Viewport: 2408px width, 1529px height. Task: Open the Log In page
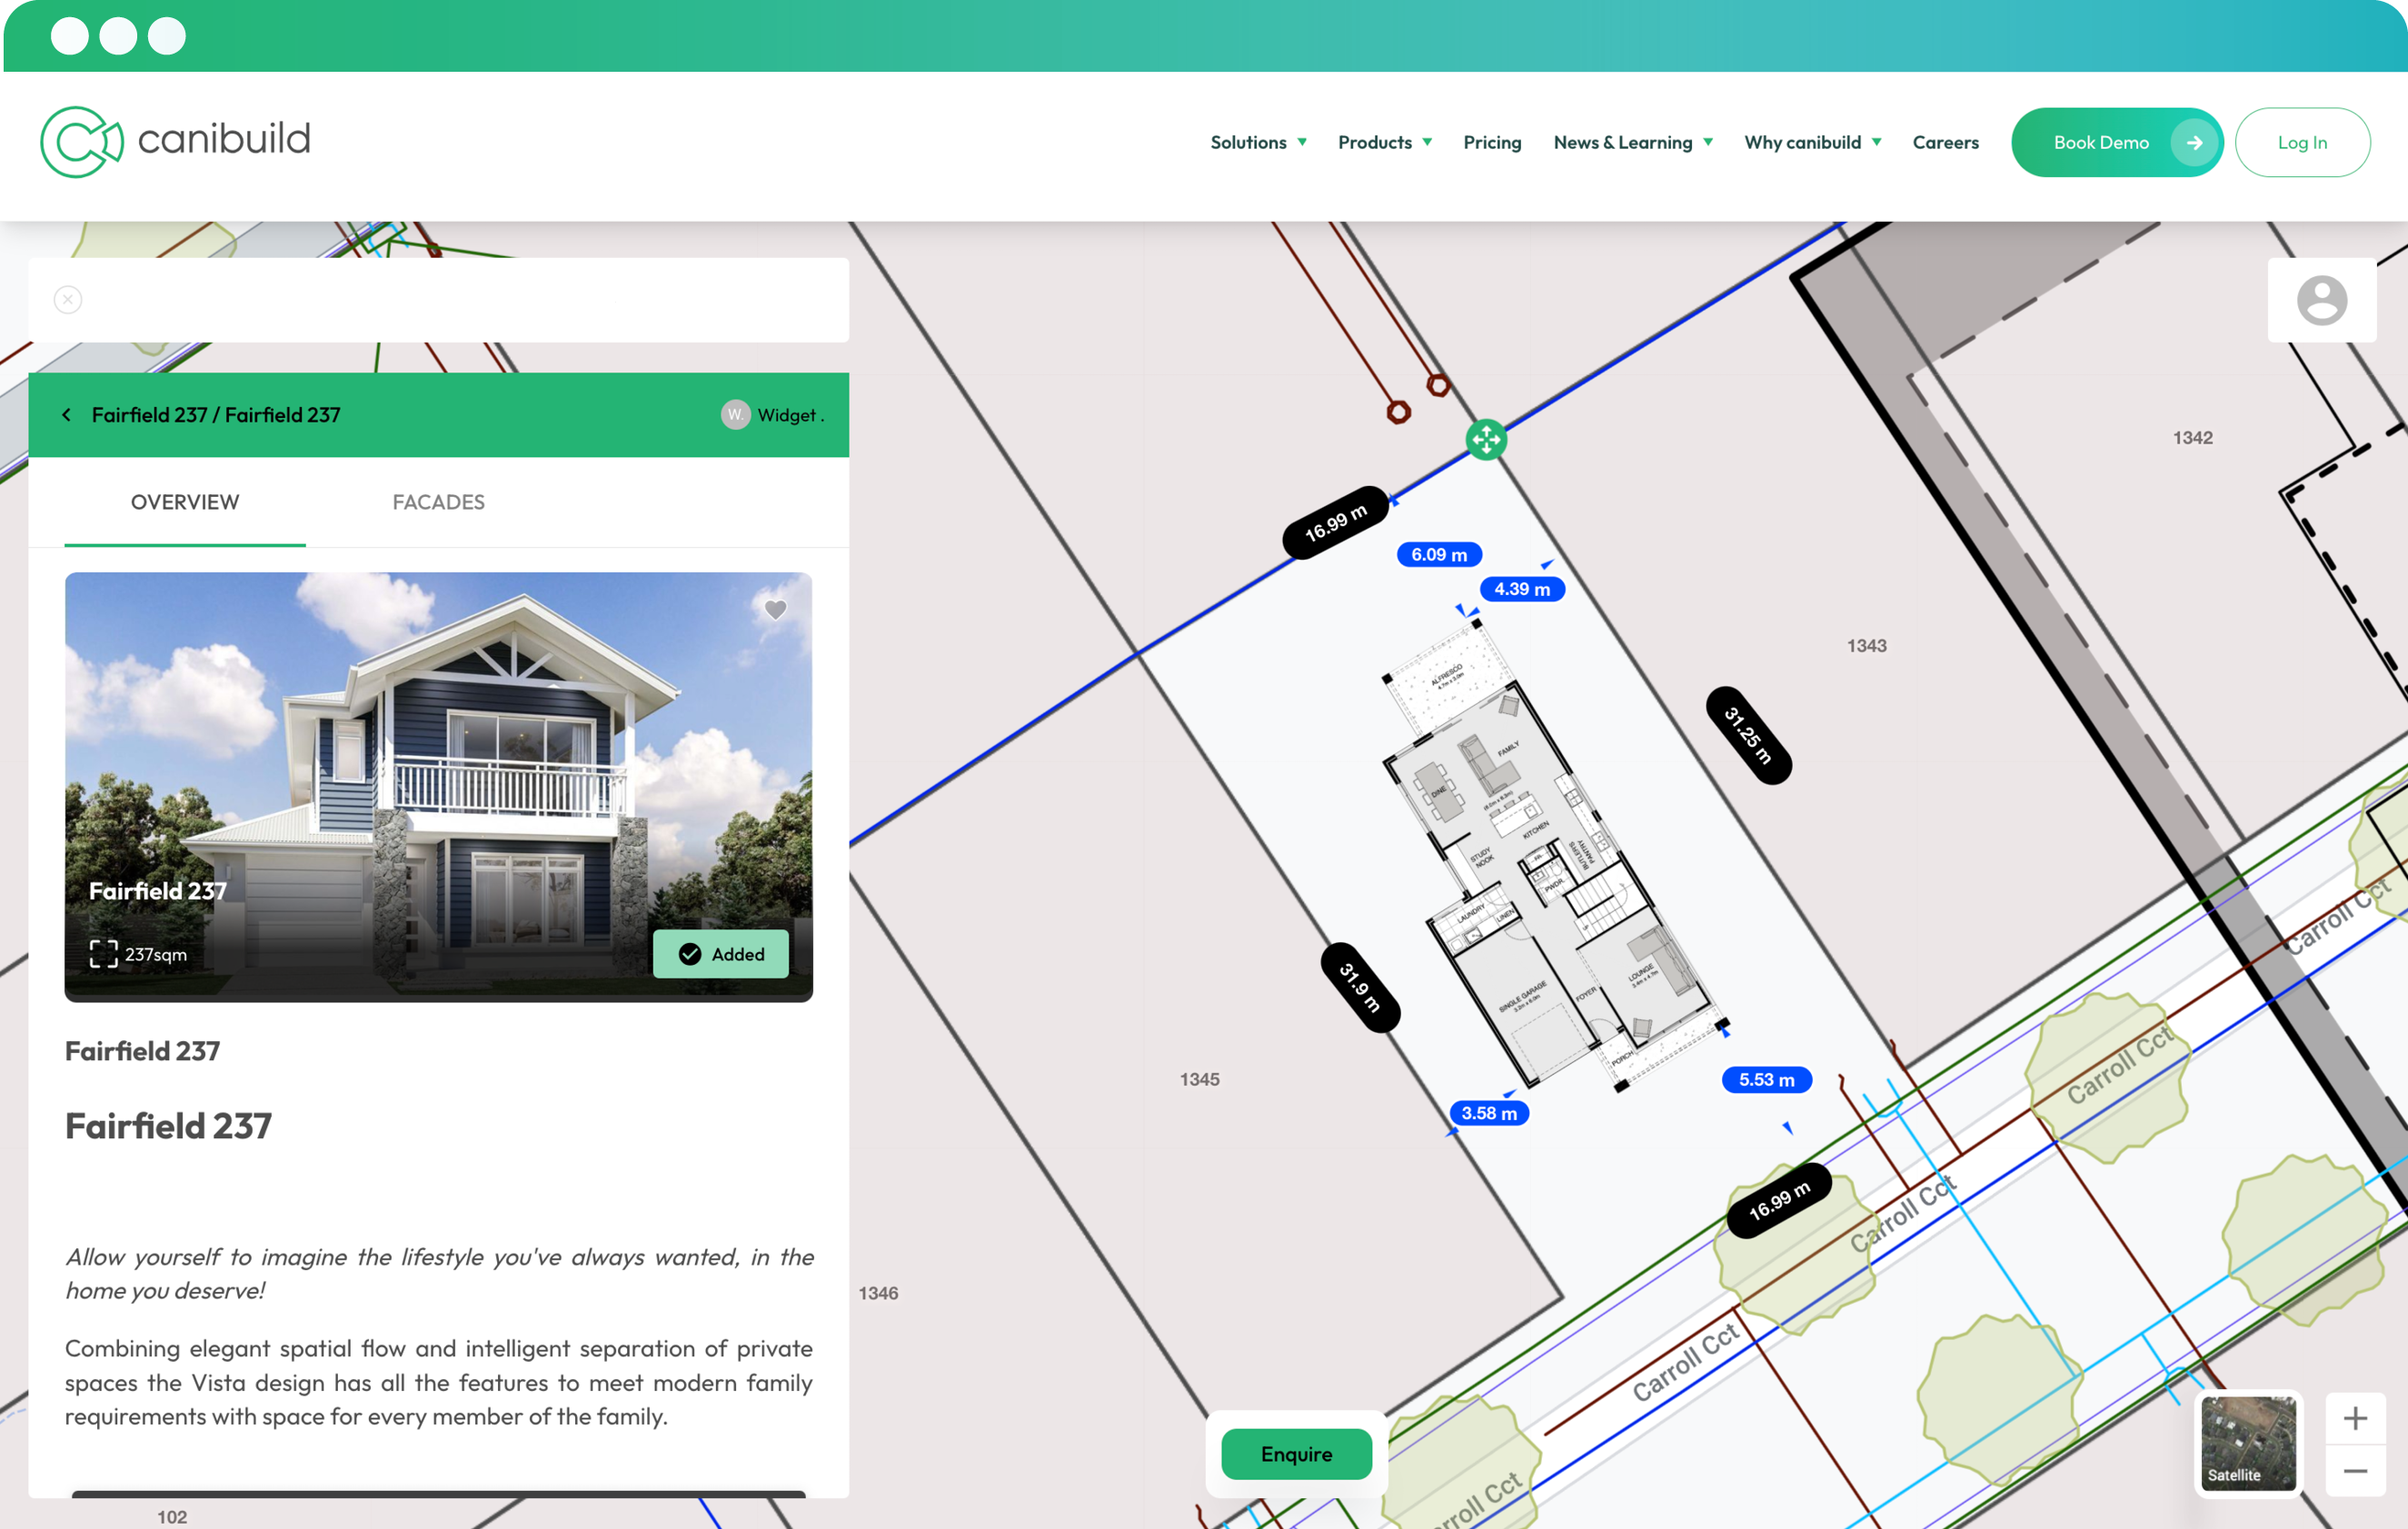click(x=2302, y=142)
